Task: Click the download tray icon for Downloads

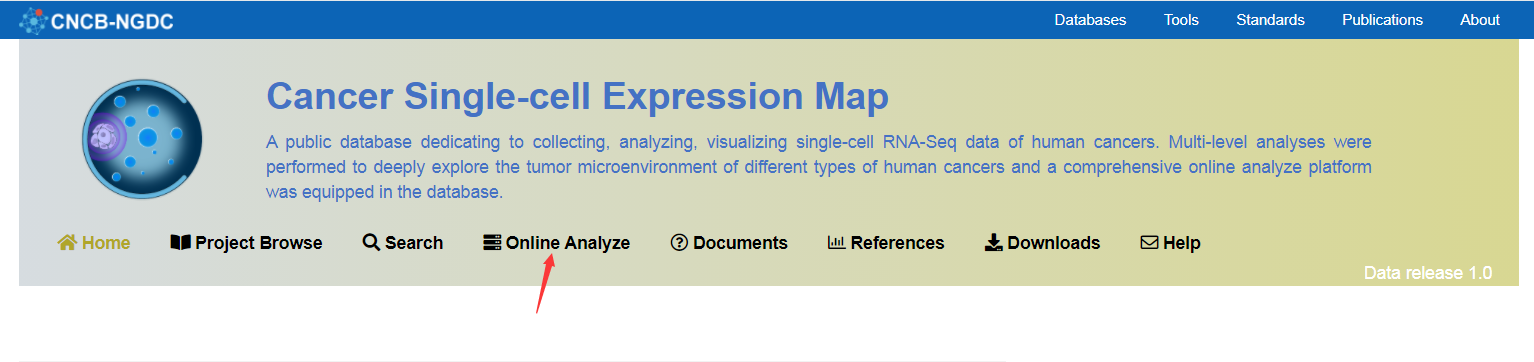Action: tap(994, 243)
